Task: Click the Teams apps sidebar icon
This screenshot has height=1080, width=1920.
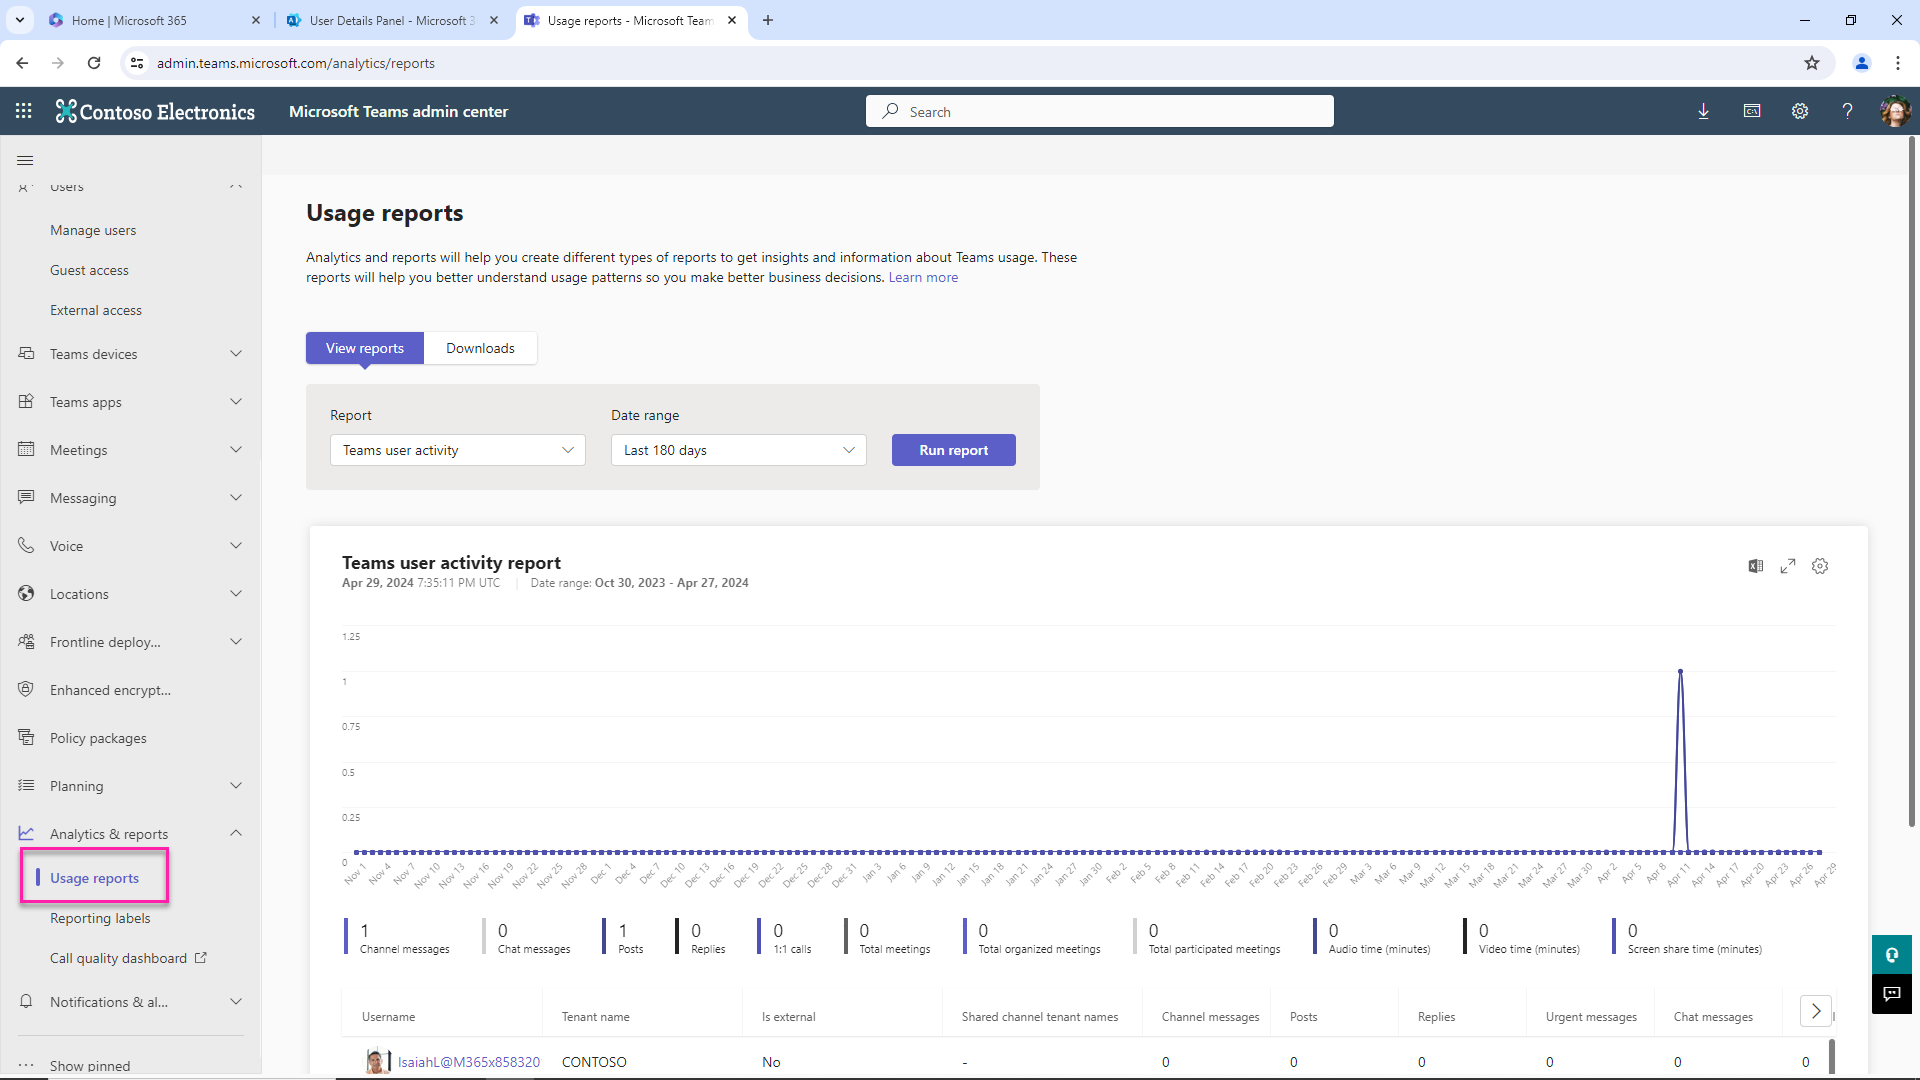Action: (x=26, y=402)
